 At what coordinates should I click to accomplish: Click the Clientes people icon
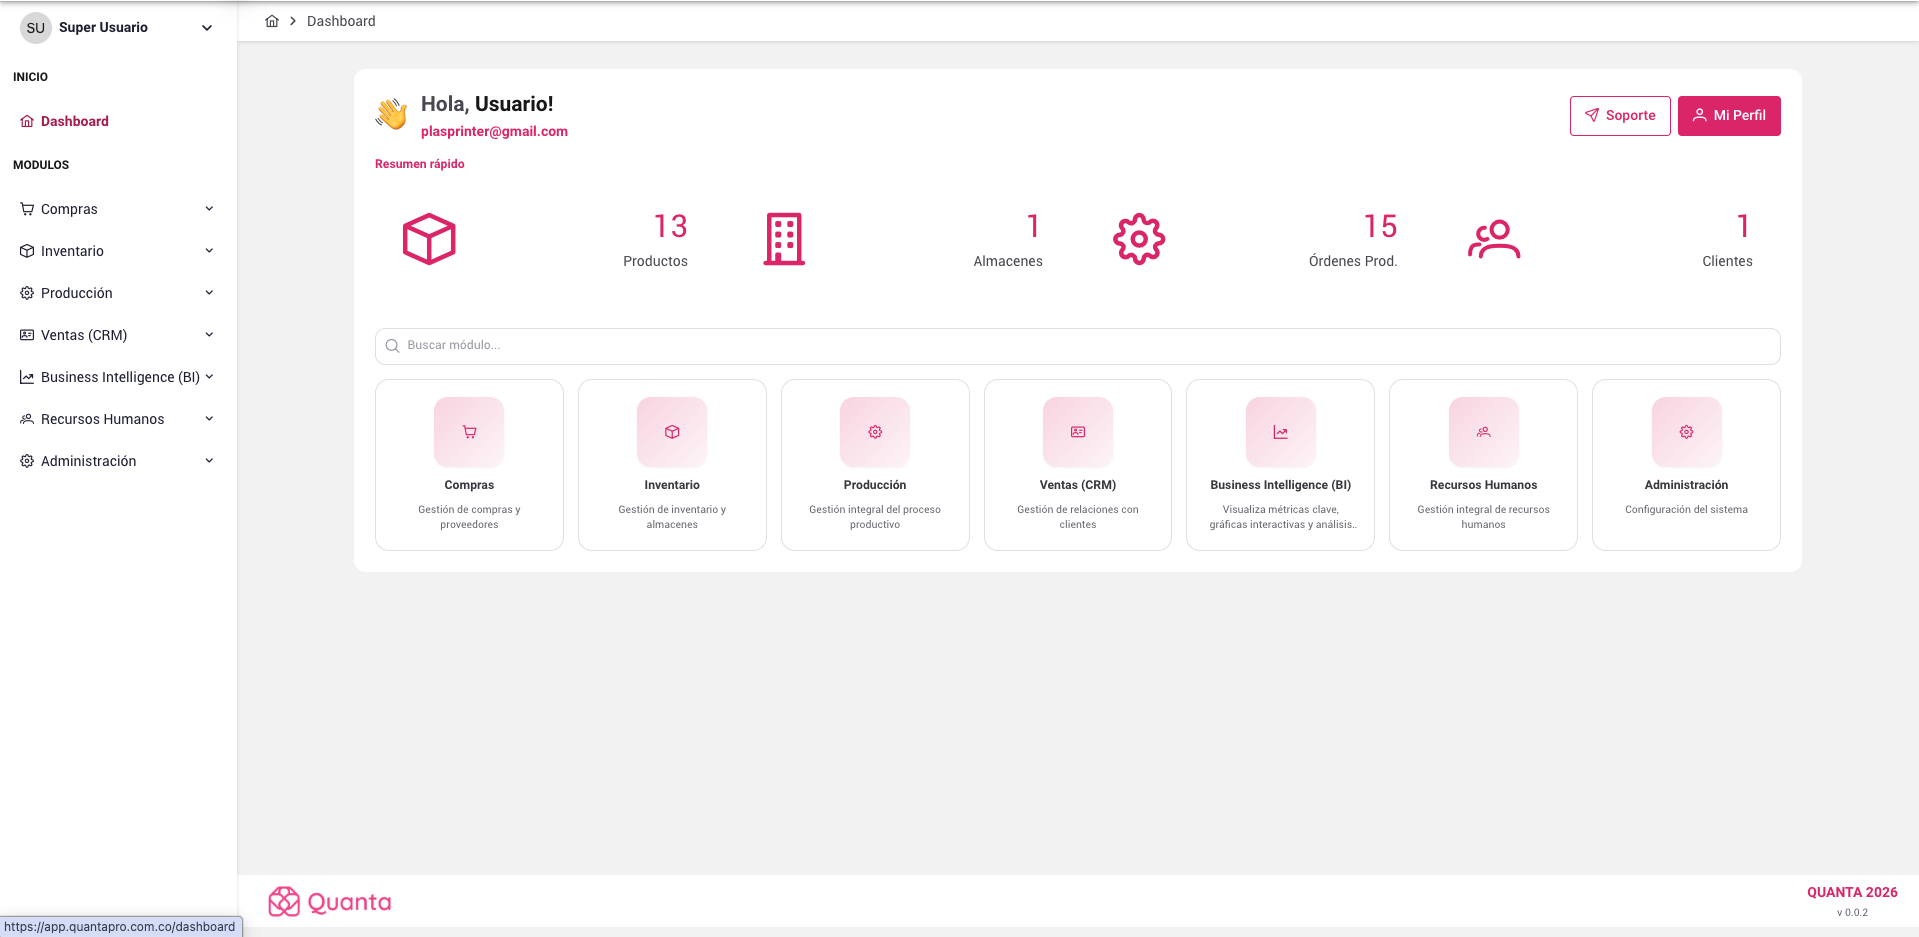[1494, 239]
